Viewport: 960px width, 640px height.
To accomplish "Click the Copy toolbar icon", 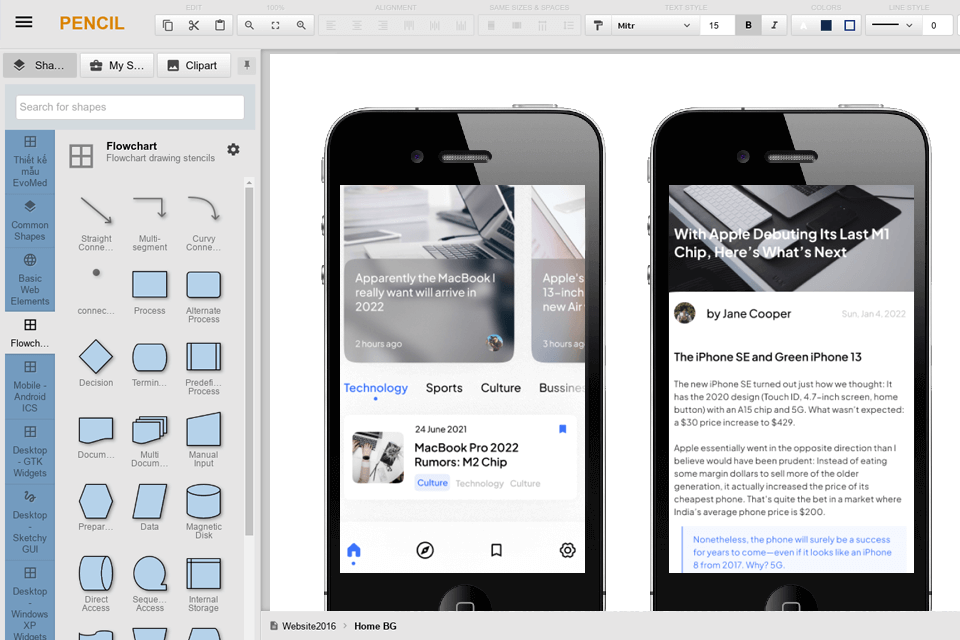I will tap(168, 25).
